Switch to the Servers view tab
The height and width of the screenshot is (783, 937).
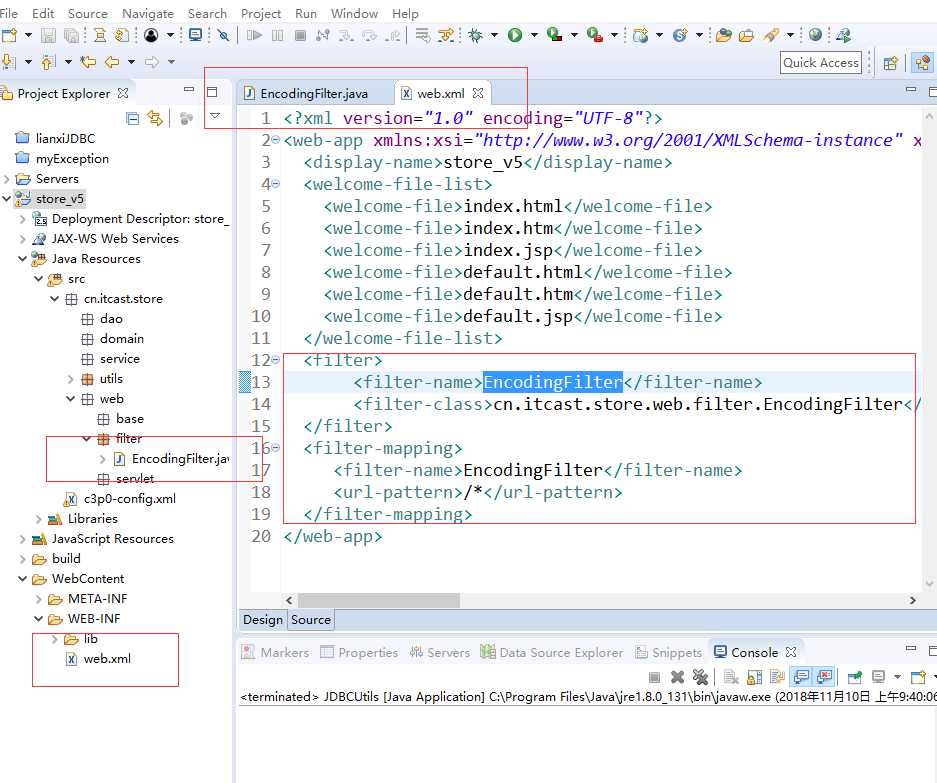[x=440, y=652]
